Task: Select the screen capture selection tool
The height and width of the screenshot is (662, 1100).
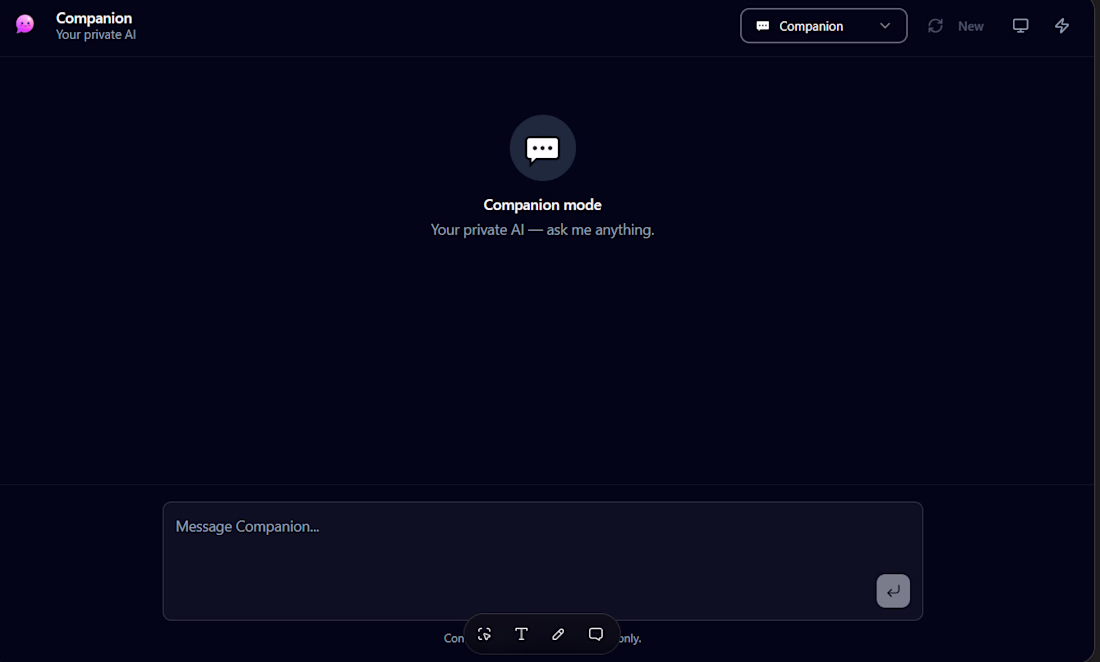Action: [x=484, y=634]
